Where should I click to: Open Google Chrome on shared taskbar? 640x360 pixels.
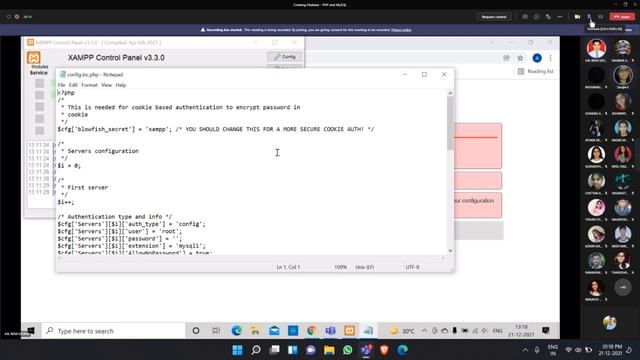pos(311,331)
